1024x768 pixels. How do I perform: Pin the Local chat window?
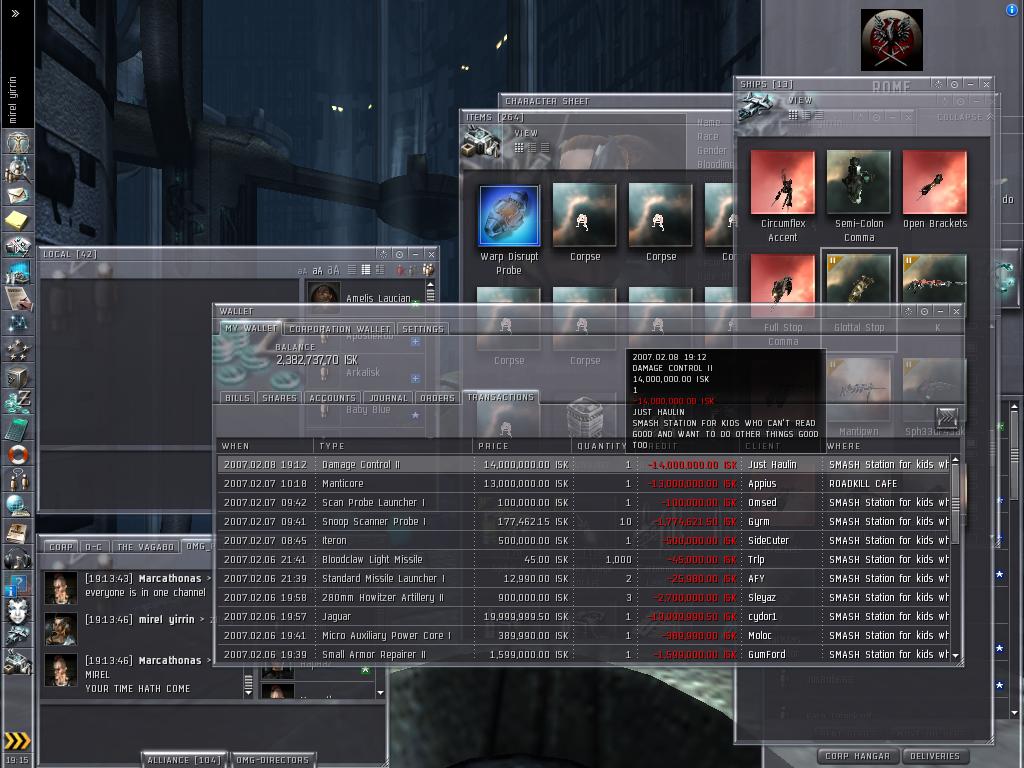tap(400, 254)
